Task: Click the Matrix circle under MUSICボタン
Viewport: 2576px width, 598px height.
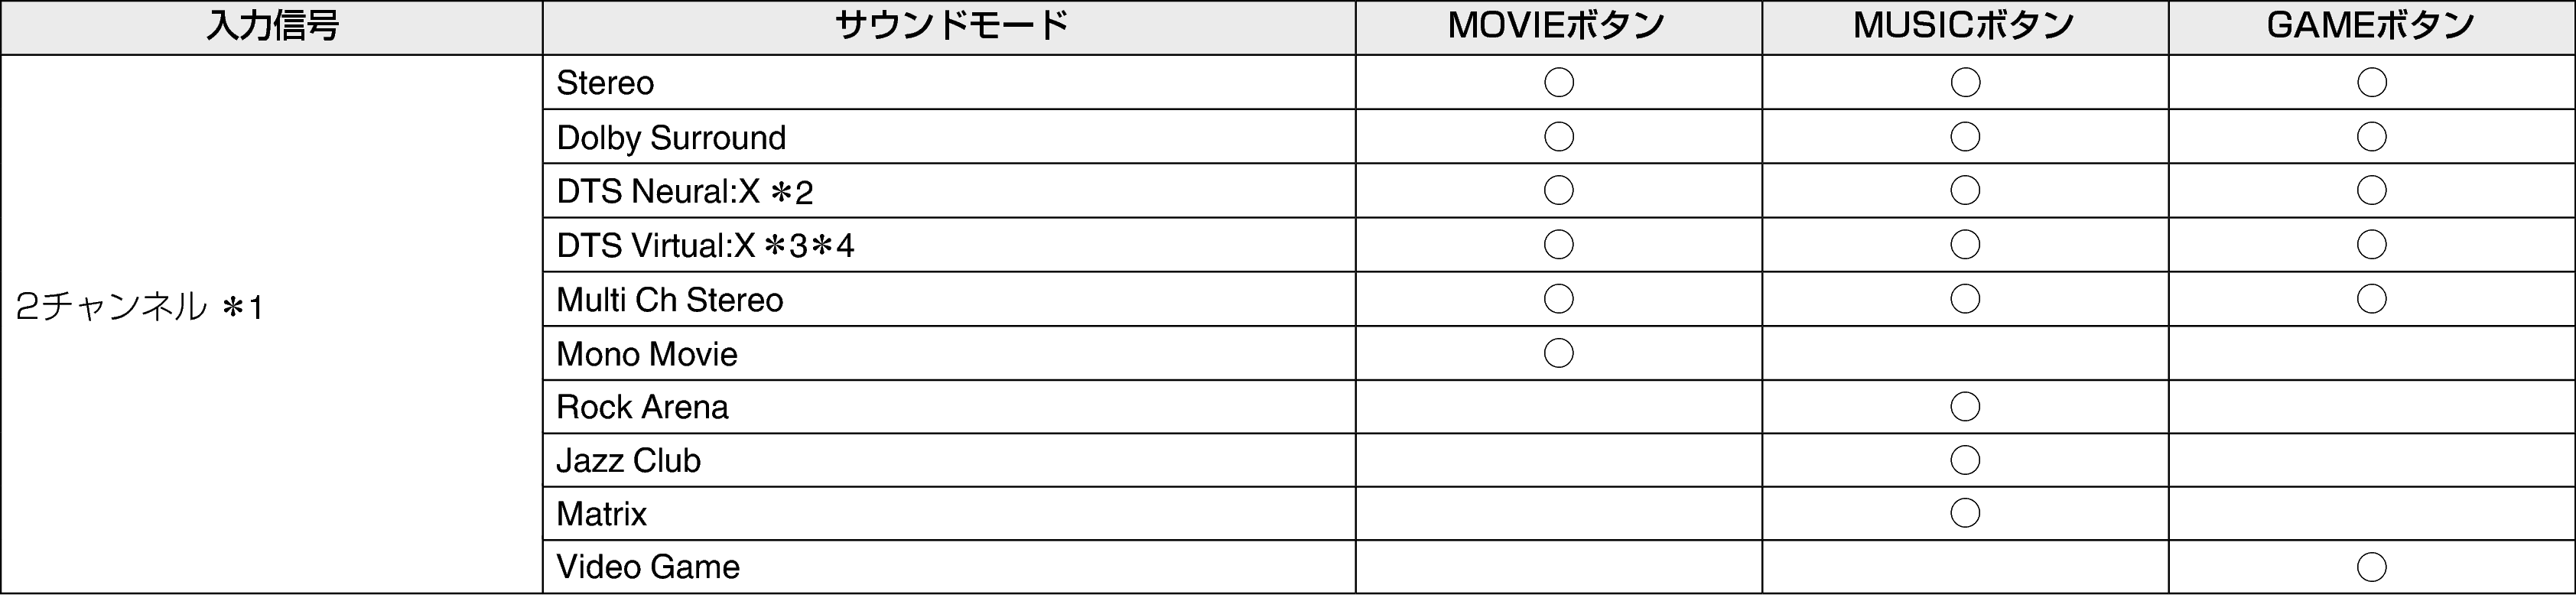Action: click(x=1965, y=513)
